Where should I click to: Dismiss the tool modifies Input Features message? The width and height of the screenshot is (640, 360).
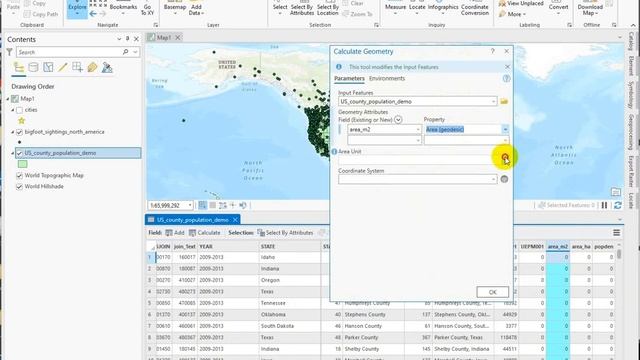pyautogui.click(x=507, y=67)
